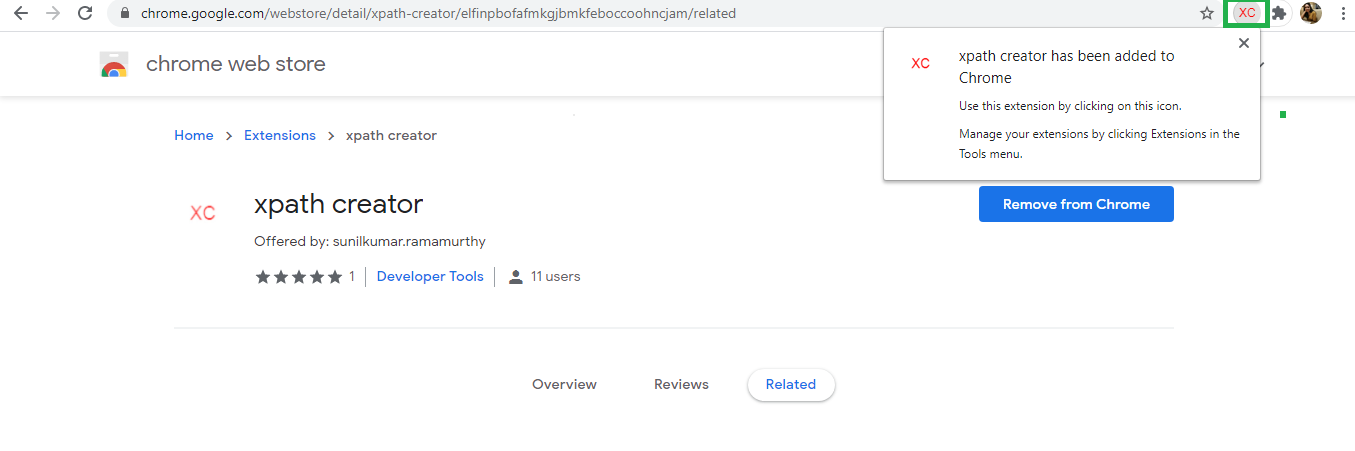Viewport: 1355px width, 451px height.
Task: Bookmark this page with the star icon
Action: point(1207,13)
